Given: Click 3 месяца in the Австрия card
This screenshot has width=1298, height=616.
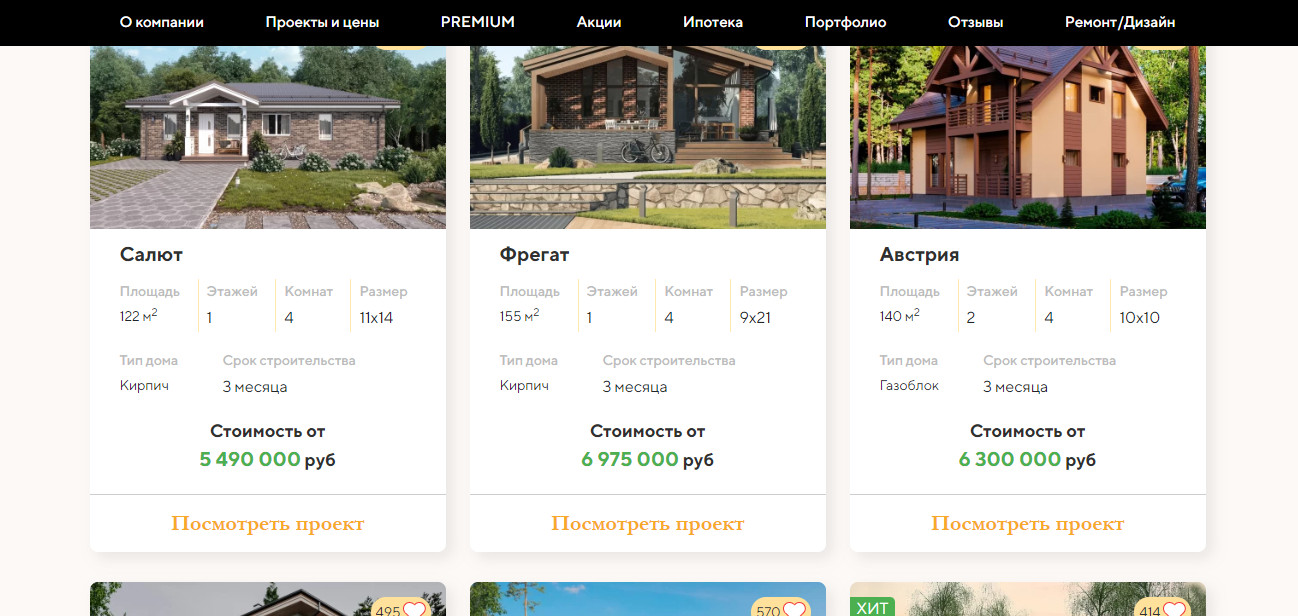Looking at the screenshot, I should click(x=1015, y=387).
